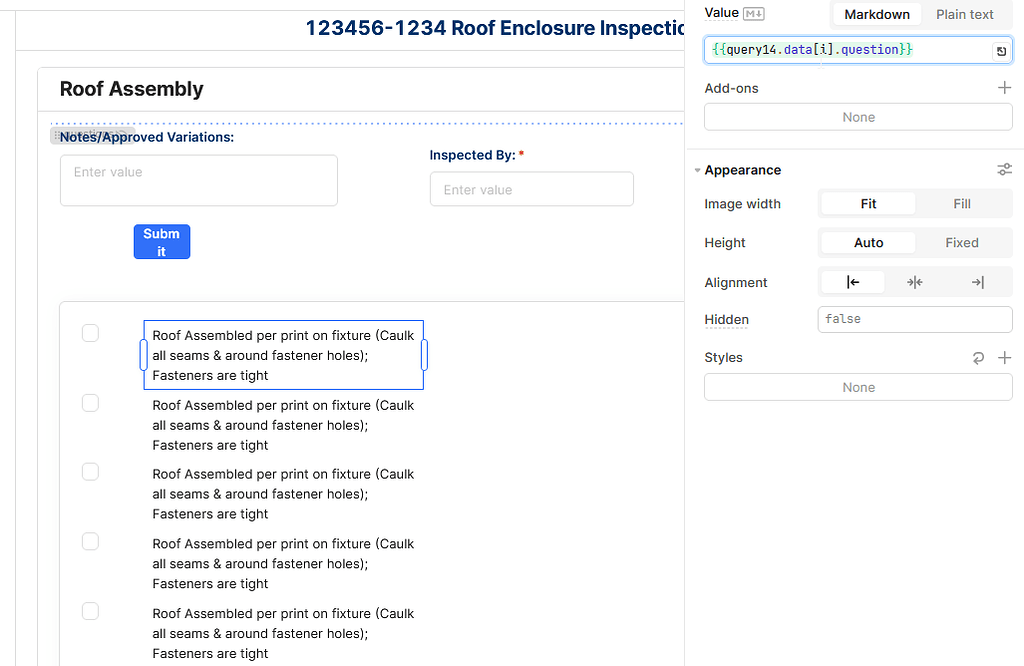Click the Inspected By input field
1024x666 pixels.
531,190
